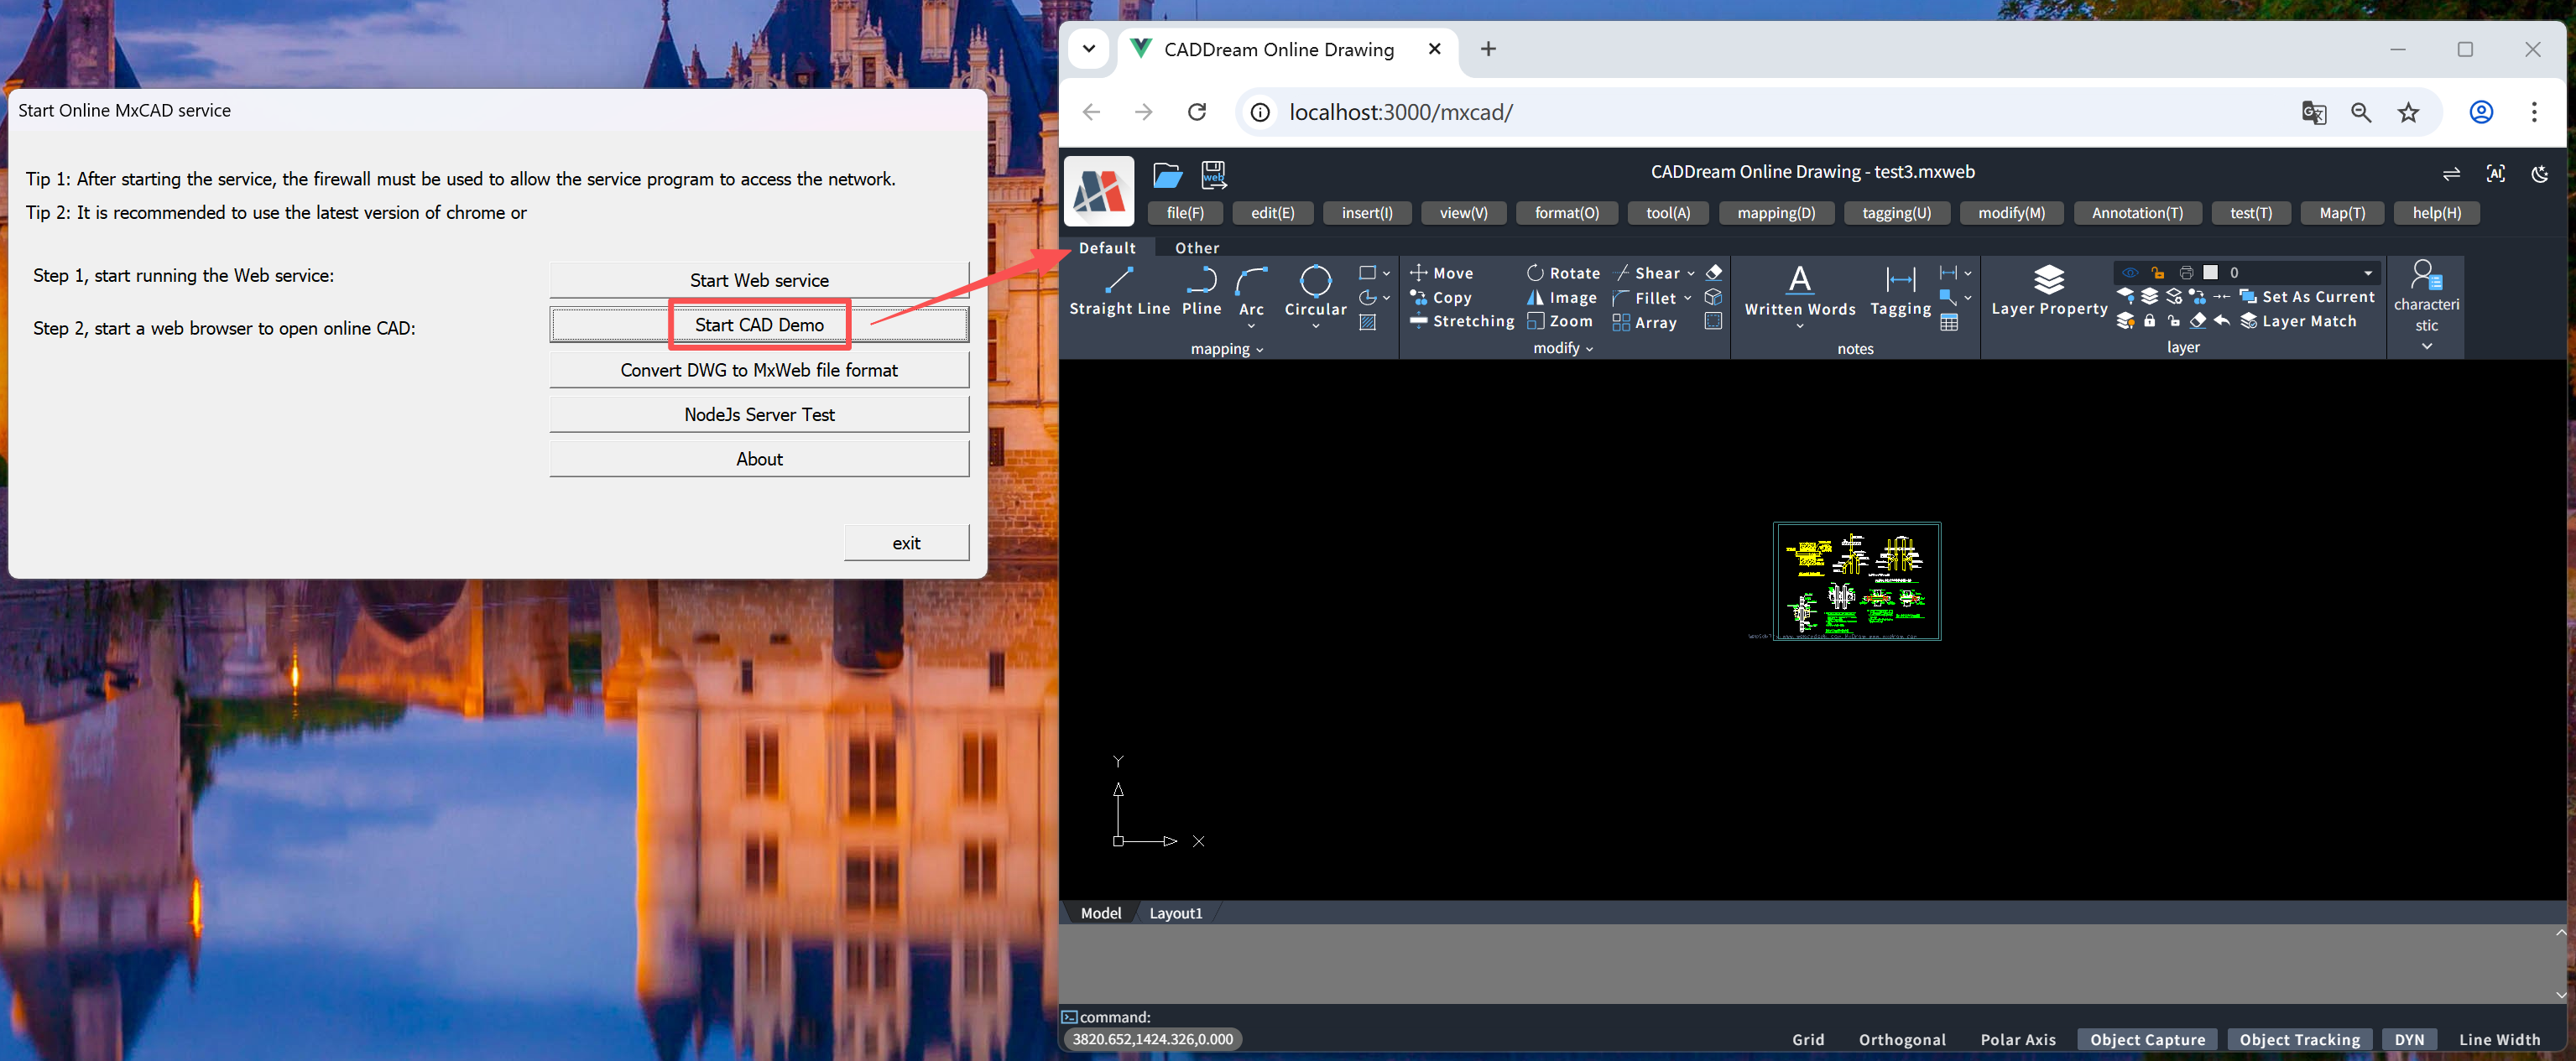The image size is (2576, 1061).
Task: Switch to the Layout1 tab
Action: coord(1175,913)
